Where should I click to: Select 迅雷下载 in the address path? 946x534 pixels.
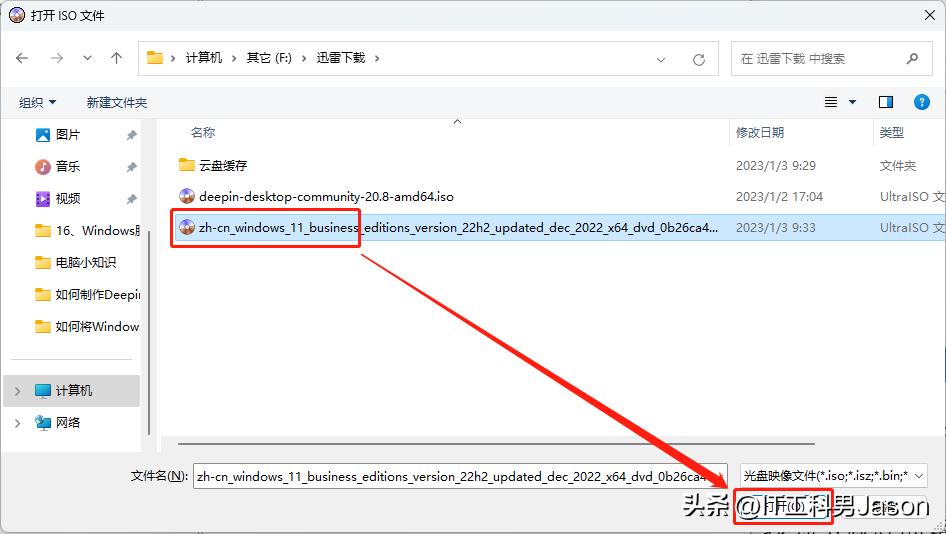click(x=341, y=58)
